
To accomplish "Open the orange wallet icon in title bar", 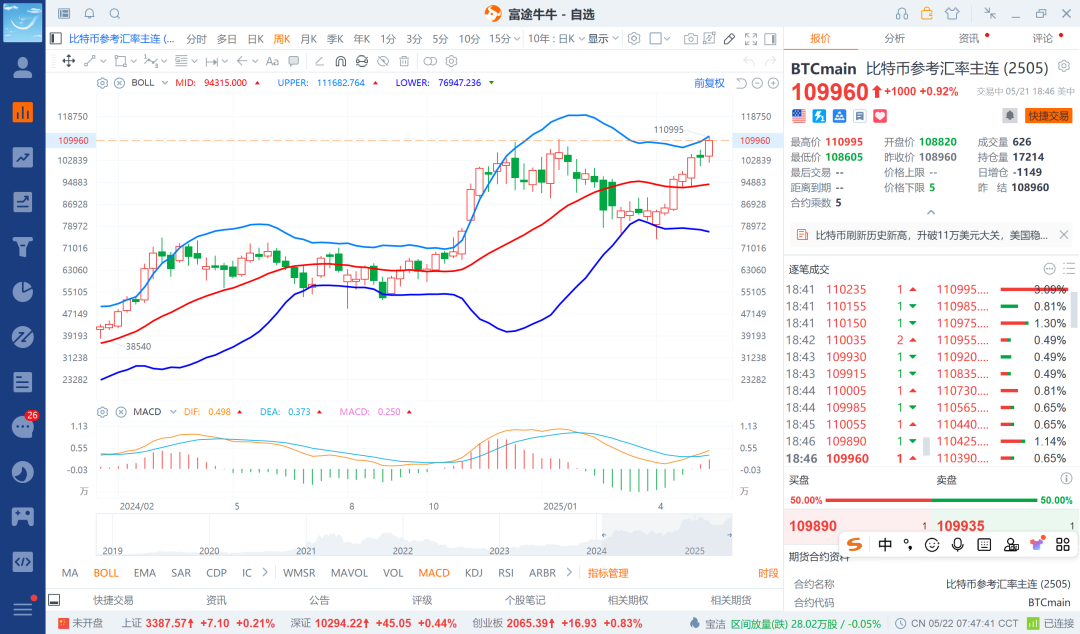I will [926, 13].
